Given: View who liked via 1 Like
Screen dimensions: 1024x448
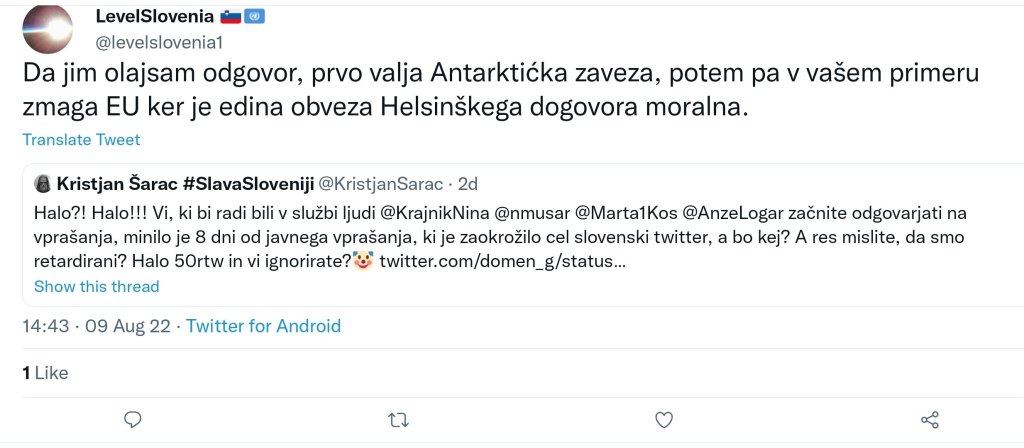Looking at the screenshot, I should coord(45,373).
